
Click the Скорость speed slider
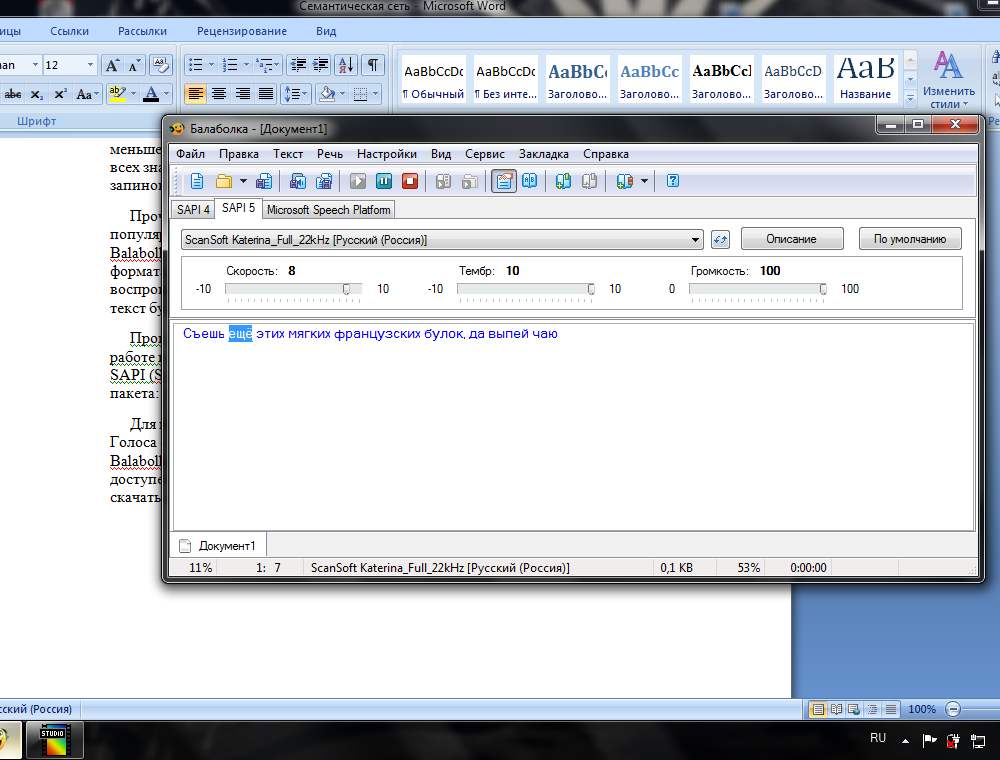click(292, 289)
